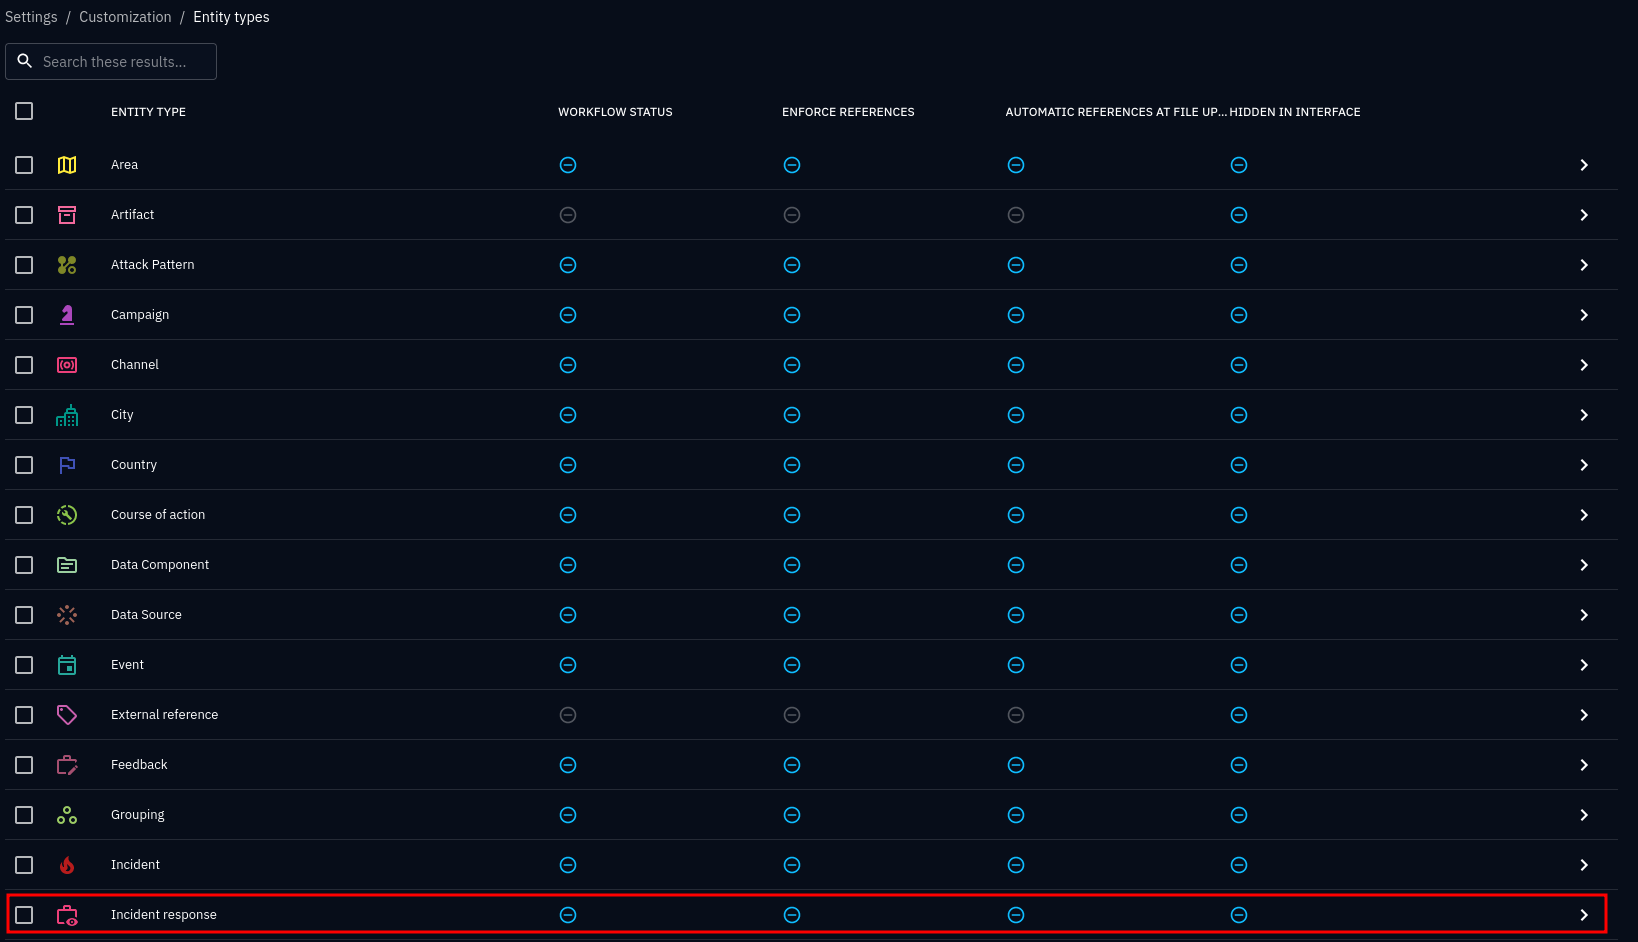Viewport: 1638px width, 942px height.
Task: Click the Entity types breadcrumb
Action: pos(231,17)
